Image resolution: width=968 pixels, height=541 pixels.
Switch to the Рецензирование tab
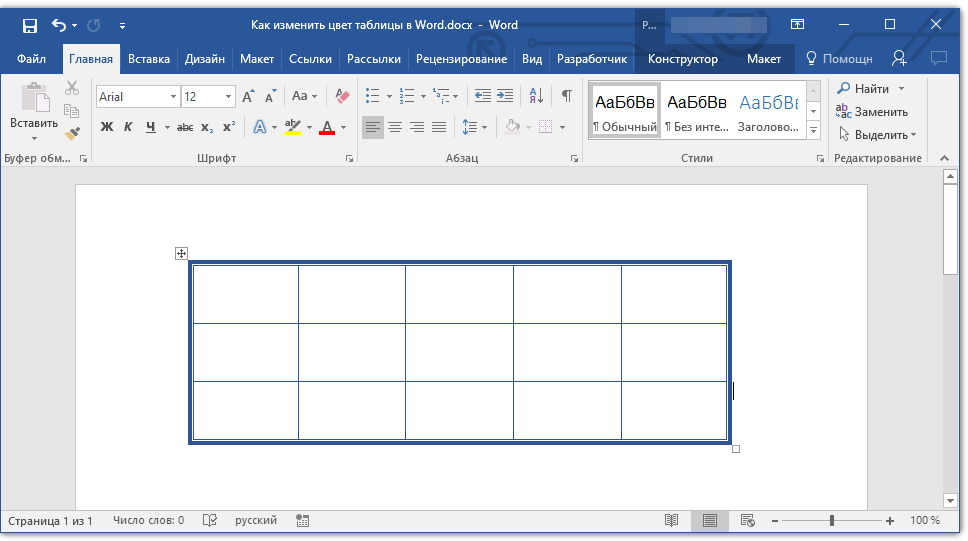coord(461,59)
